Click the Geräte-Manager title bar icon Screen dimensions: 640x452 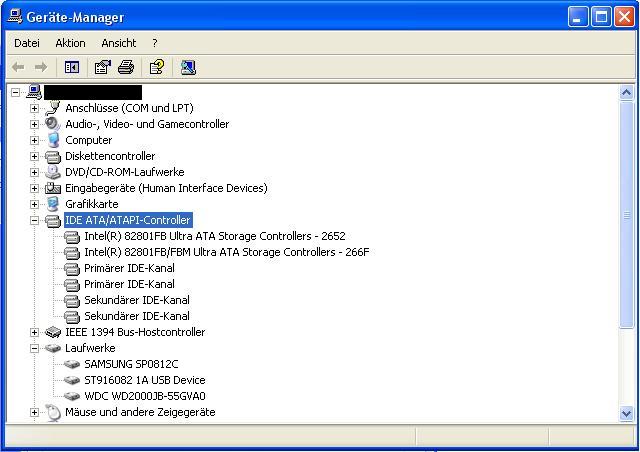click(x=15, y=16)
